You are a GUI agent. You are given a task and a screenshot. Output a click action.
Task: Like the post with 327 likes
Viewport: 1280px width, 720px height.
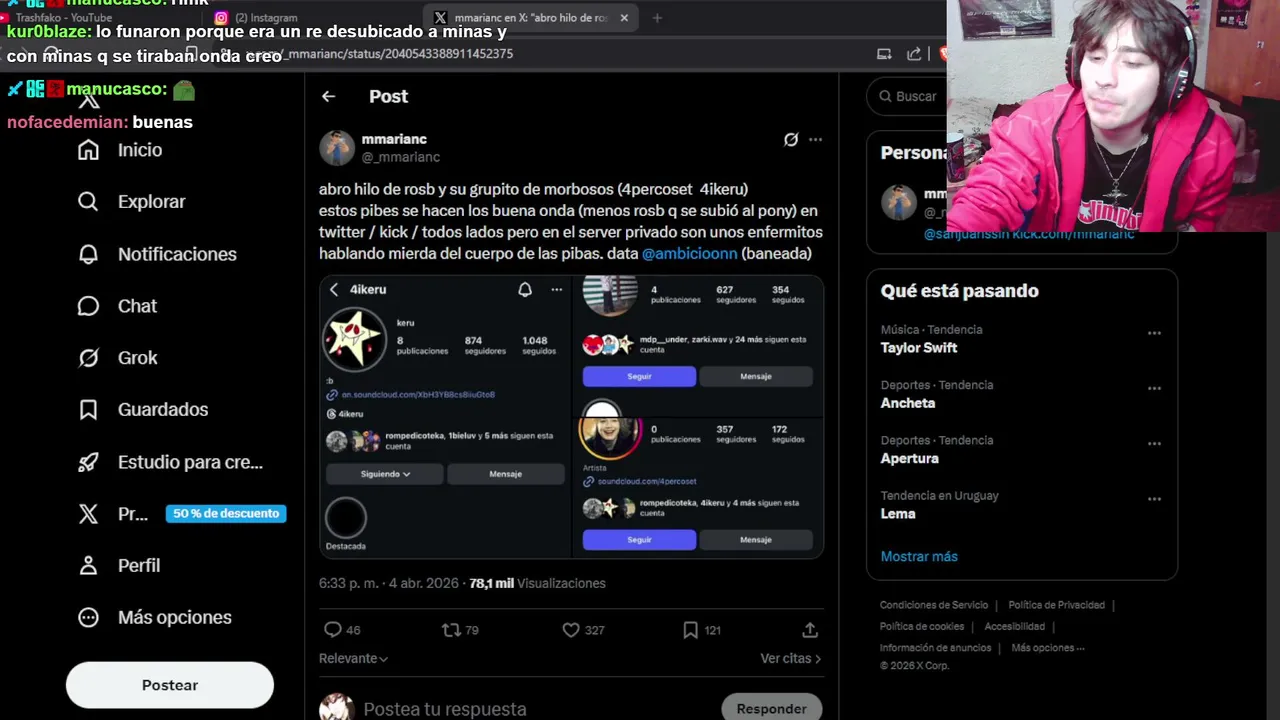pos(571,630)
